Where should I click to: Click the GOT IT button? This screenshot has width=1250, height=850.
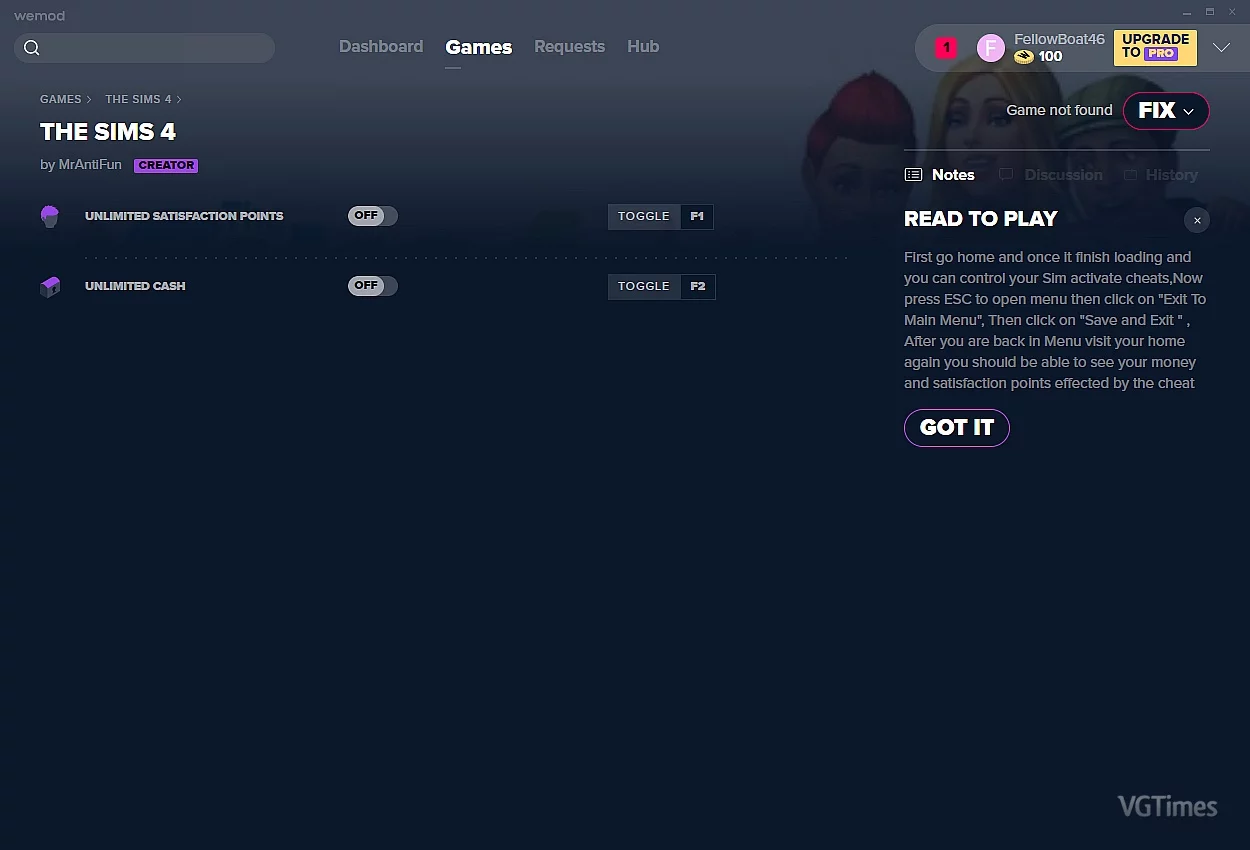[957, 428]
